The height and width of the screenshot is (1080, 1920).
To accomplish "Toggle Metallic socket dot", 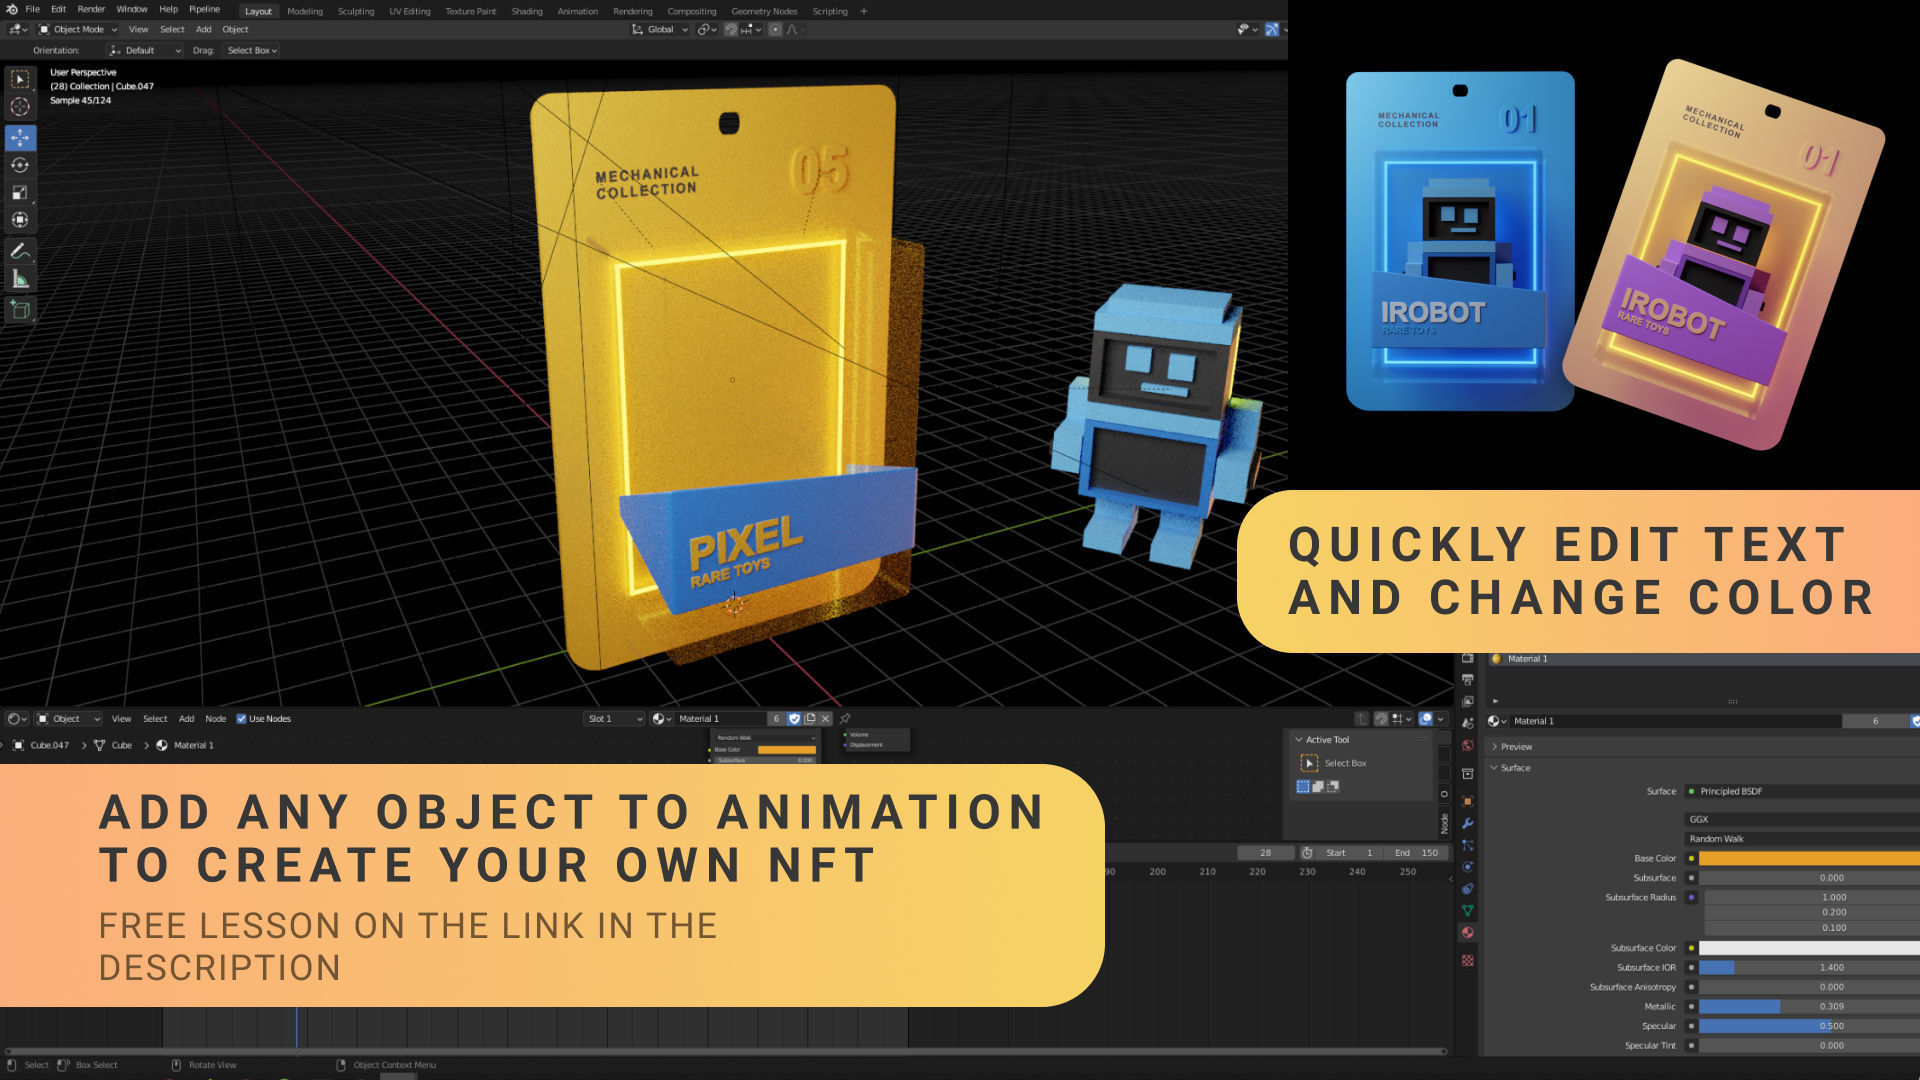I will click(1691, 1006).
